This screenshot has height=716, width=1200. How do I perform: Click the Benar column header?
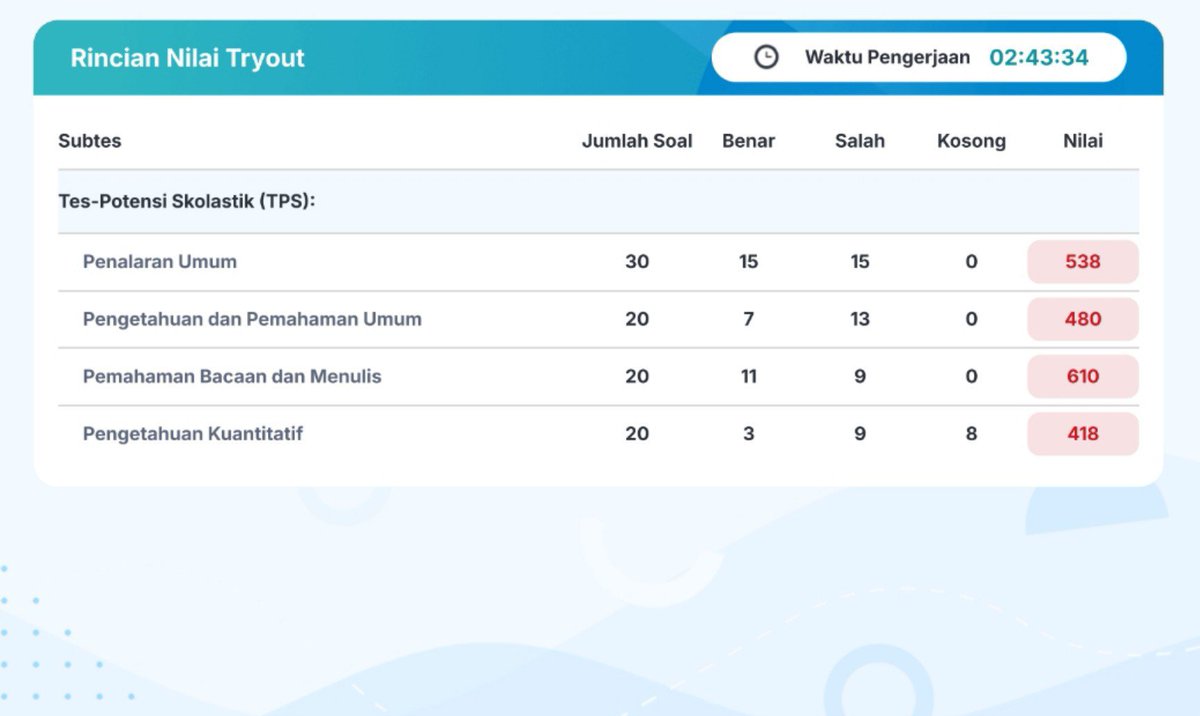coord(748,141)
